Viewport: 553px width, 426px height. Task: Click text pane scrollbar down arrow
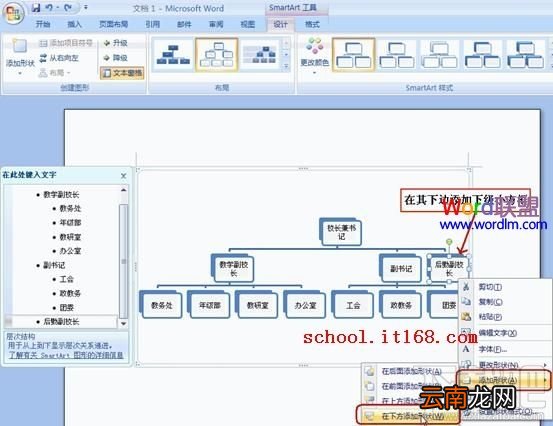(123, 323)
